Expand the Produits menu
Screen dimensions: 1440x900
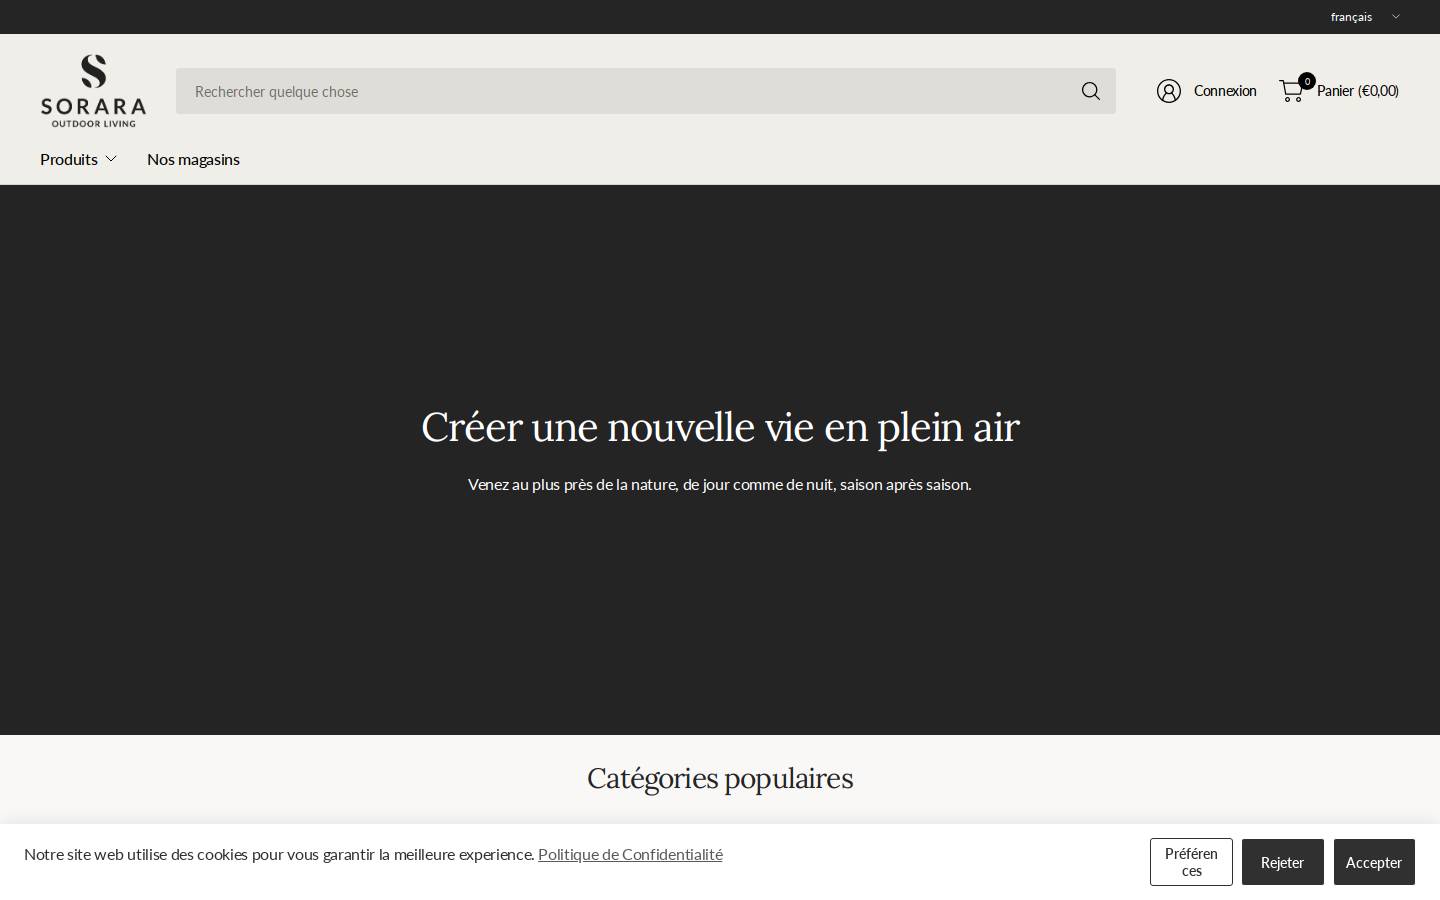tap(78, 159)
